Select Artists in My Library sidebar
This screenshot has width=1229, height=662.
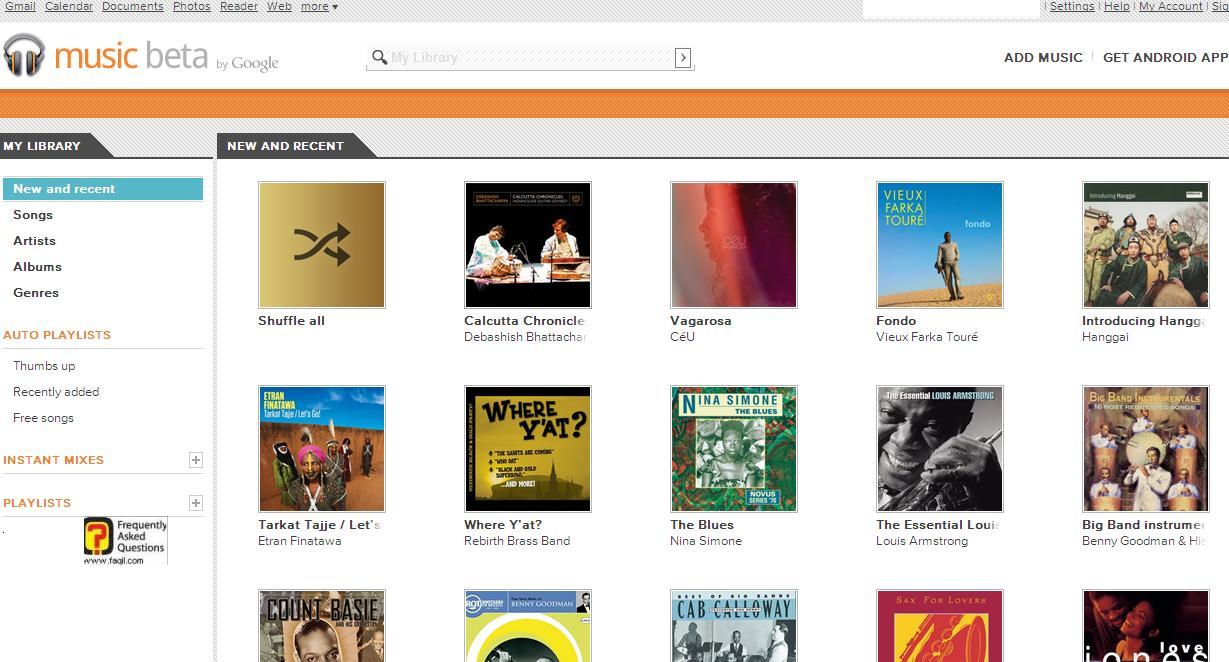coord(34,241)
